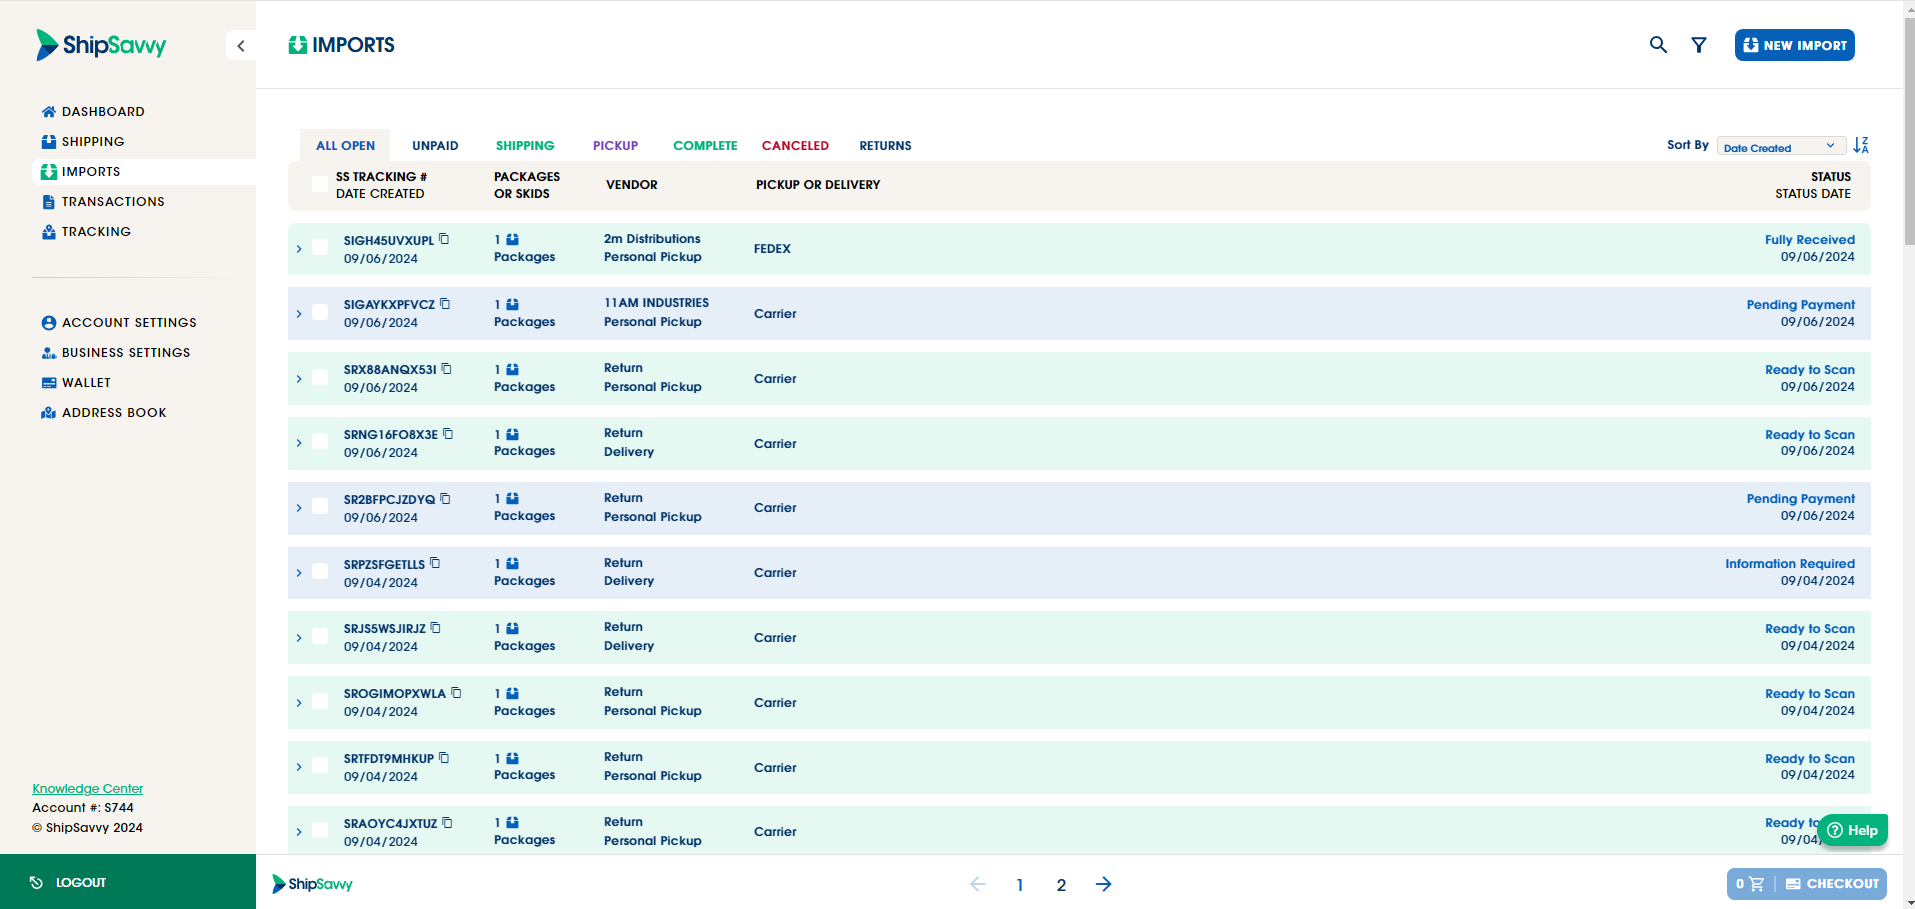This screenshot has height=909, width=1915.
Task: Select checkbox for SIGH45UVXUPL
Action: point(320,247)
